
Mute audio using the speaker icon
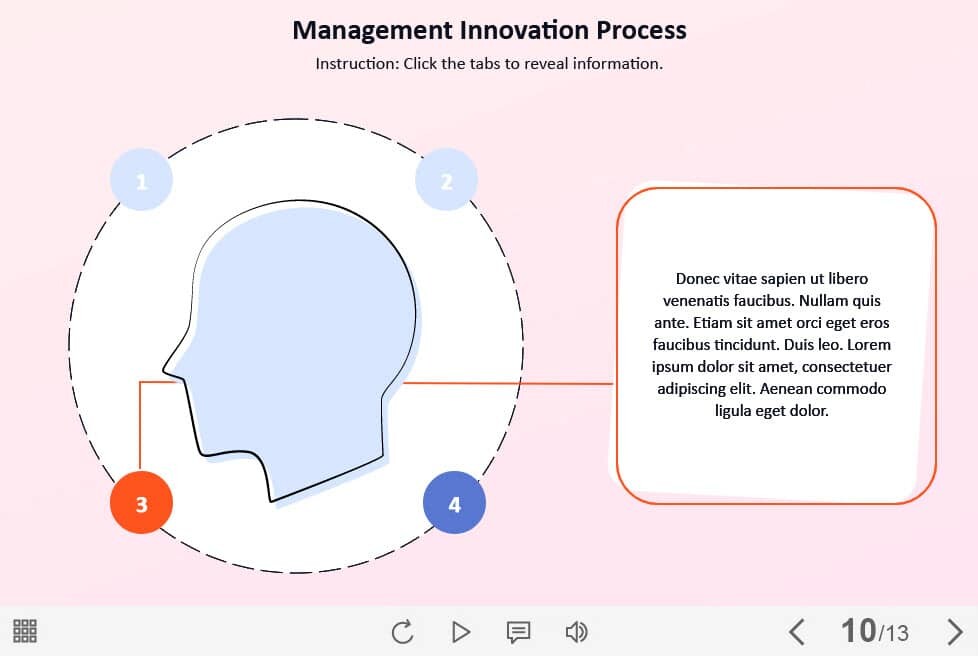tap(576, 631)
